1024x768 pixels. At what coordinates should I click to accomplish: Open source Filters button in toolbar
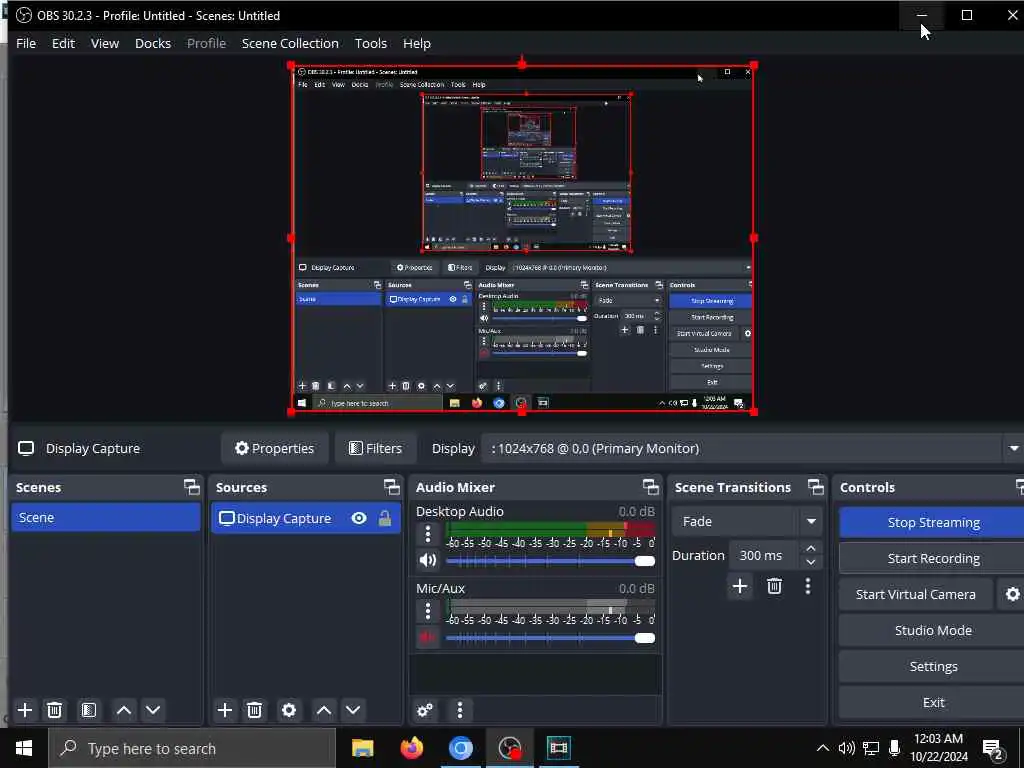pos(375,449)
